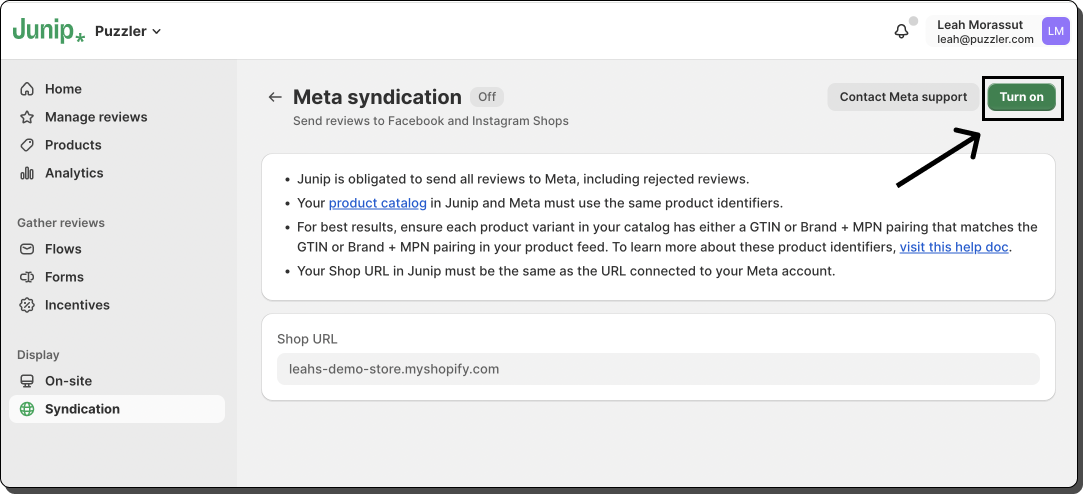Screen dimensions: 1083x494
Task: Turn on Meta syndication
Action: click(1021, 97)
